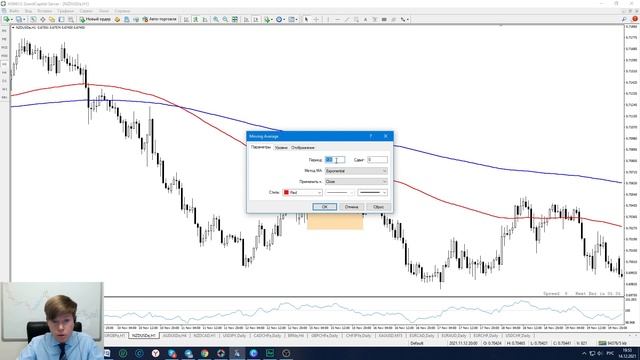Open the line style dropdown in dialog
The height and width of the screenshot is (360, 640).
pyautogui.click(x=340, y=192)
